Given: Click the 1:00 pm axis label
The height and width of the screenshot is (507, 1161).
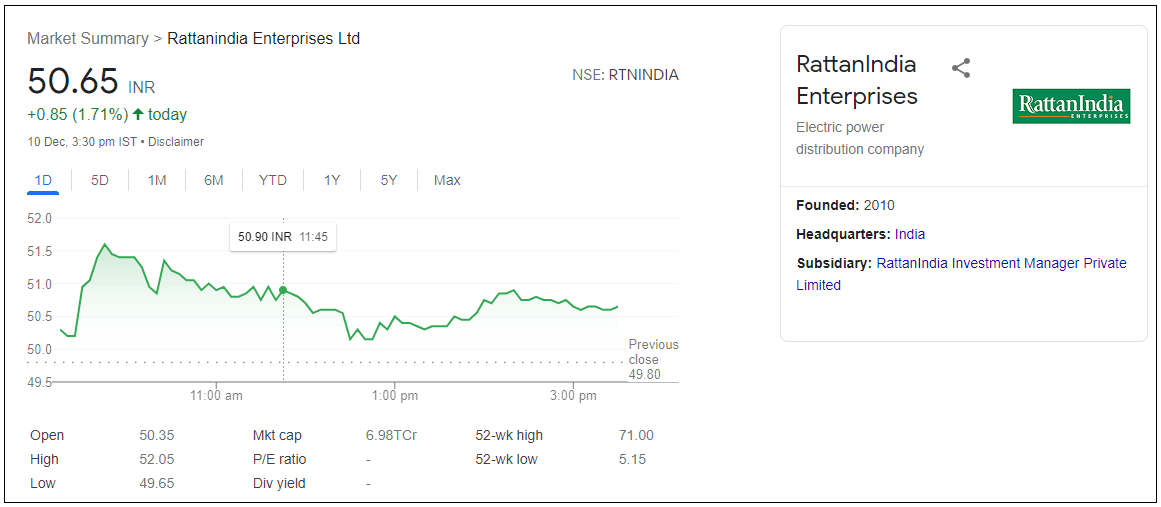Looking at the screenshot, I should point(394,396).
